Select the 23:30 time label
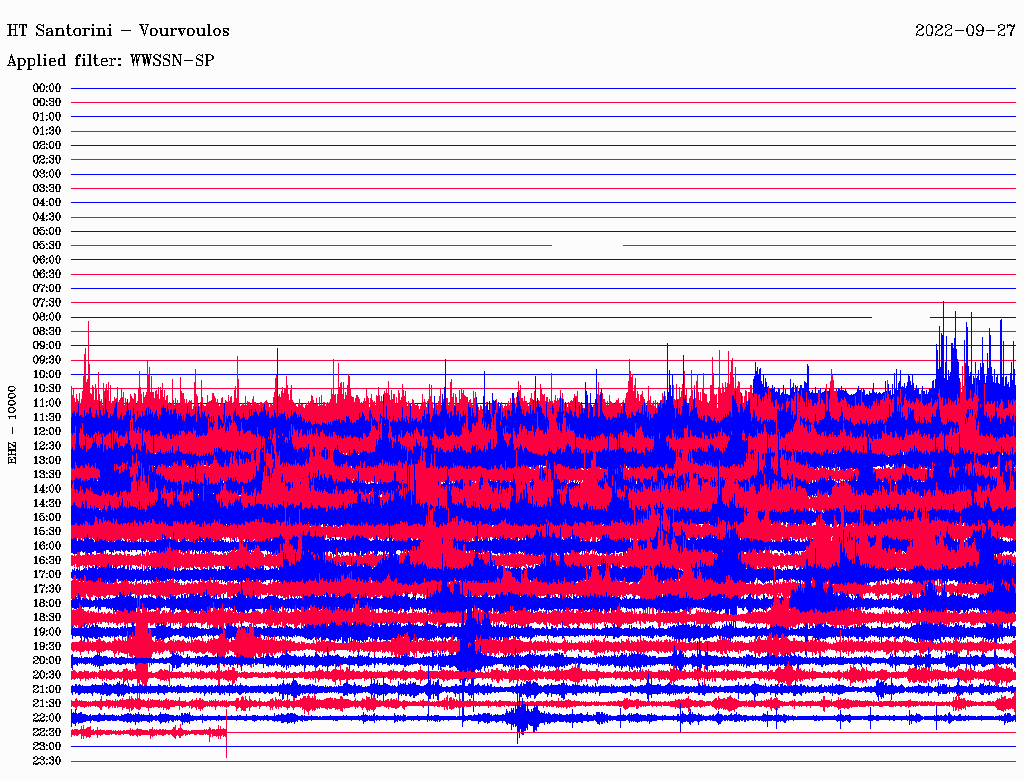The width and height of the screenshot is (1024, 780). [47, 761]
